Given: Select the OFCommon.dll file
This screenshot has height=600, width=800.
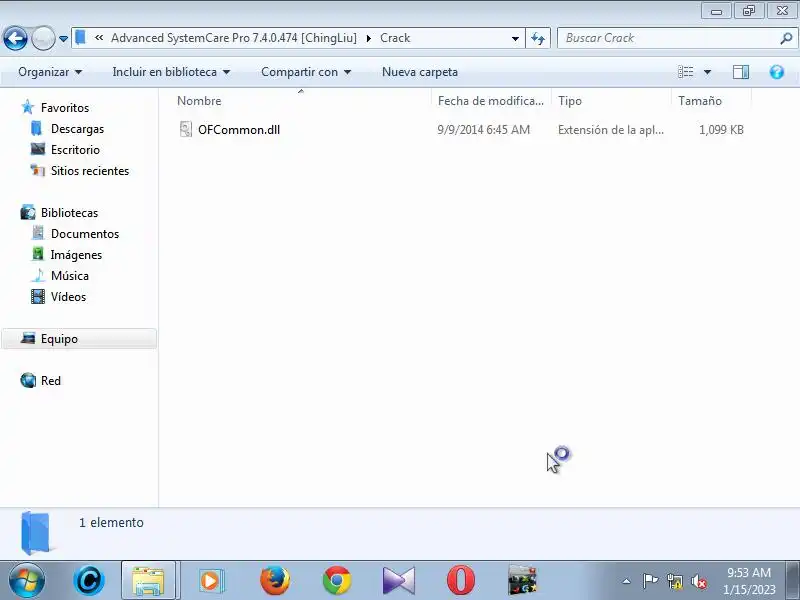Looking at the screenshot, I should tap(239, 130).
